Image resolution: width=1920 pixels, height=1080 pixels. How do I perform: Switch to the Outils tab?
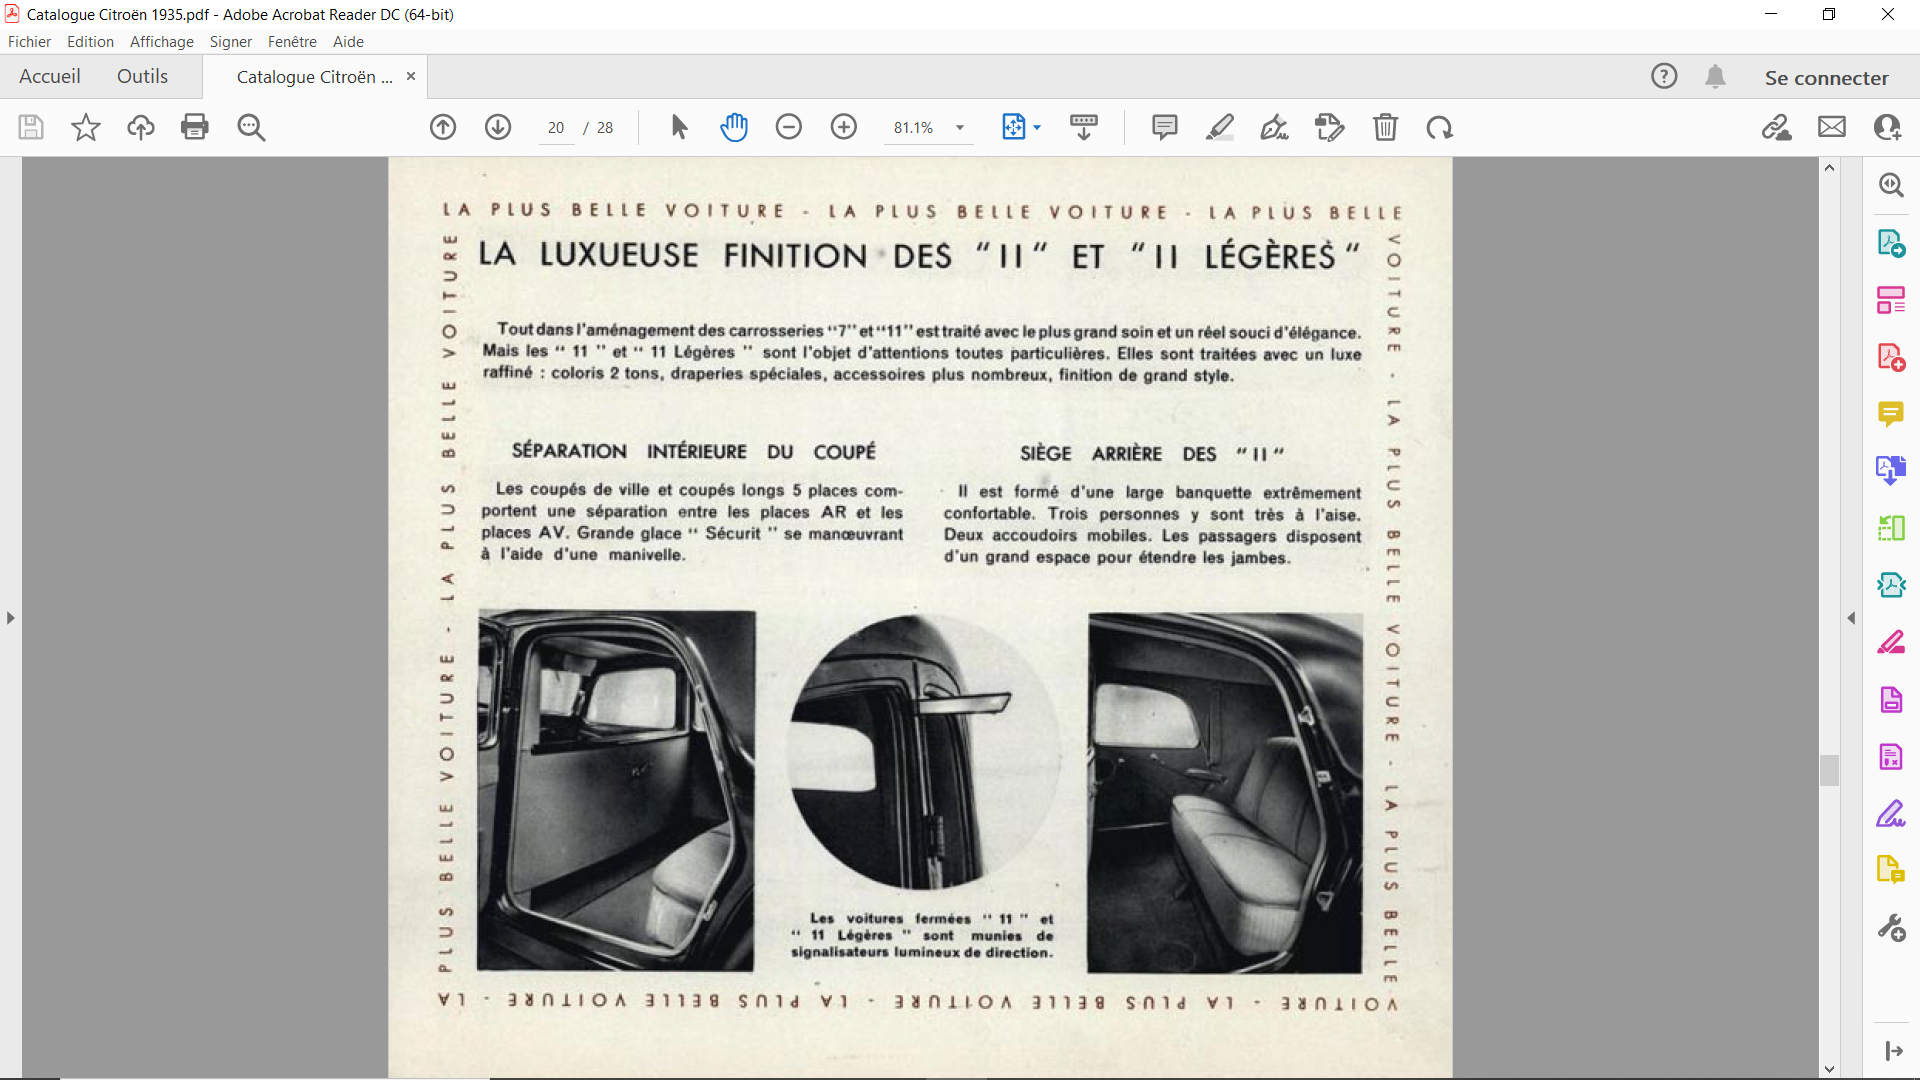click(142, 77)
